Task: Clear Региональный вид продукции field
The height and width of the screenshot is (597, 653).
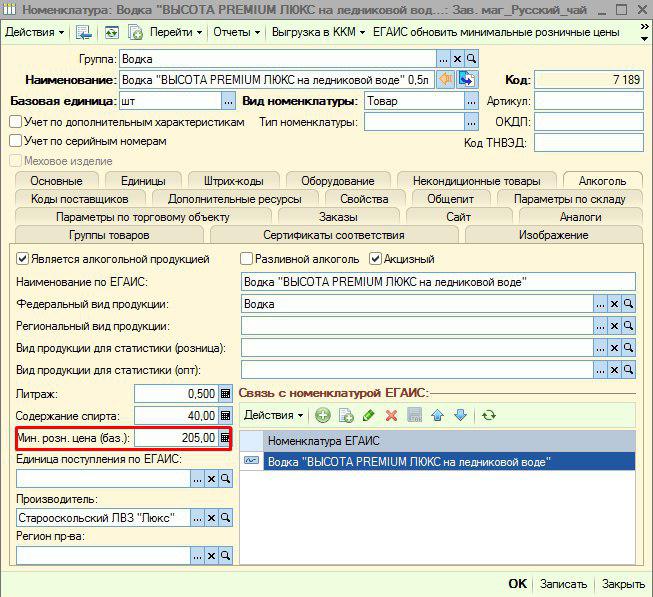Action: pyautogui.click(x=614, y=326)
